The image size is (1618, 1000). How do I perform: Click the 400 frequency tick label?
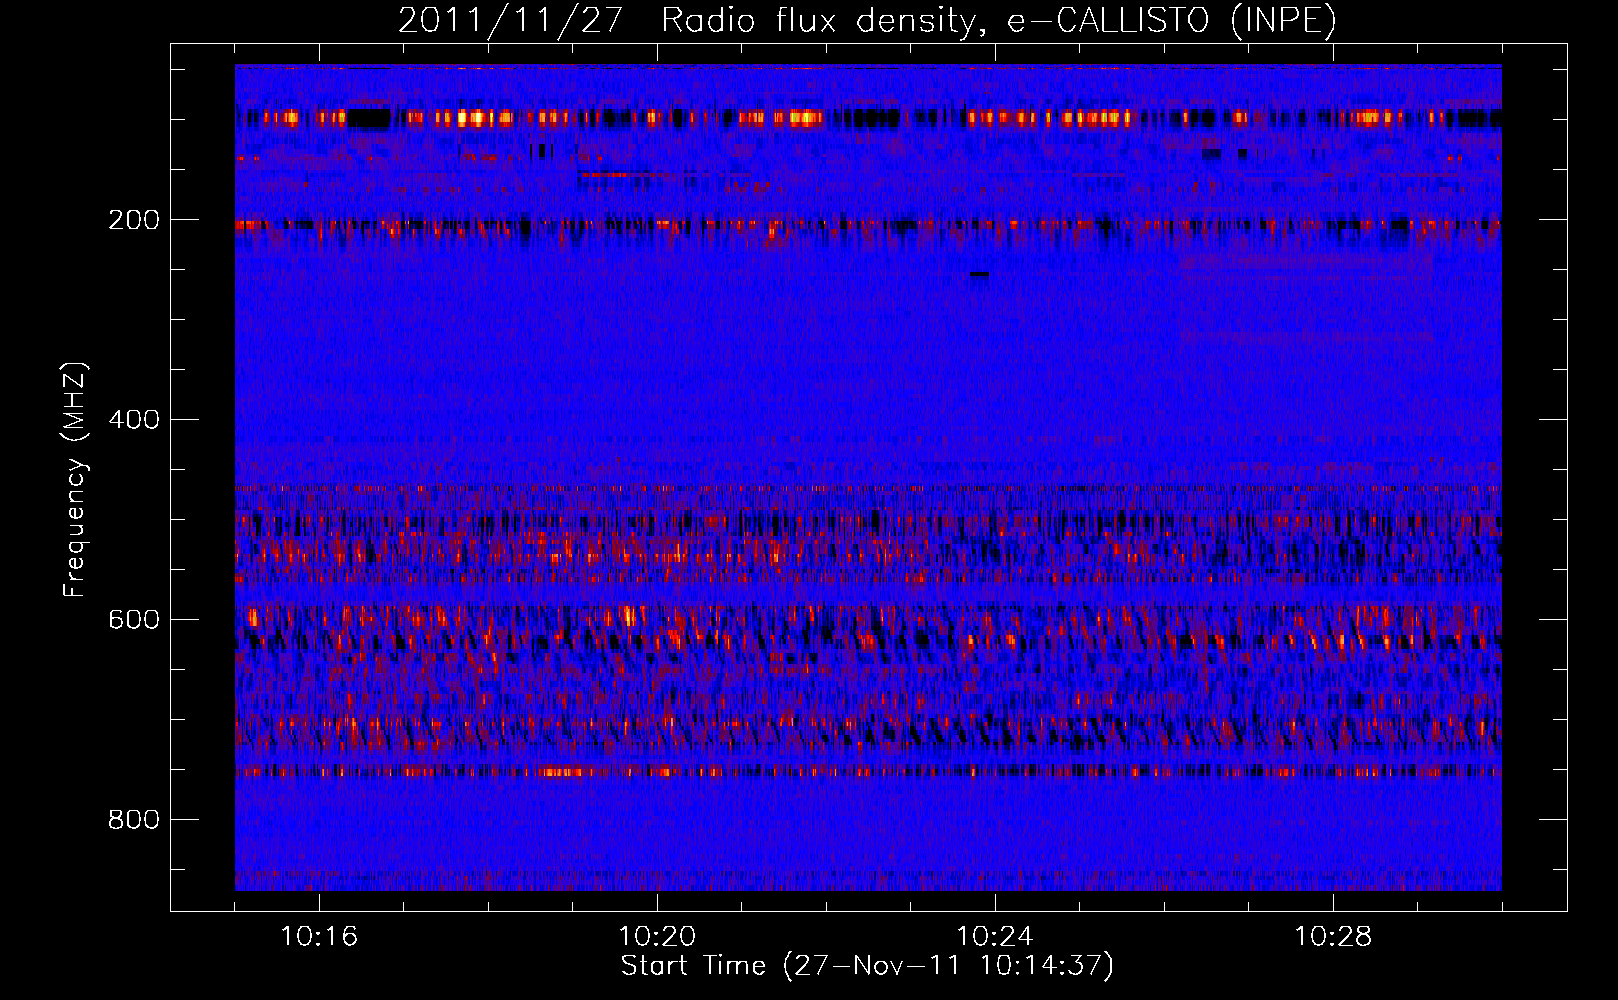(133, 420)
